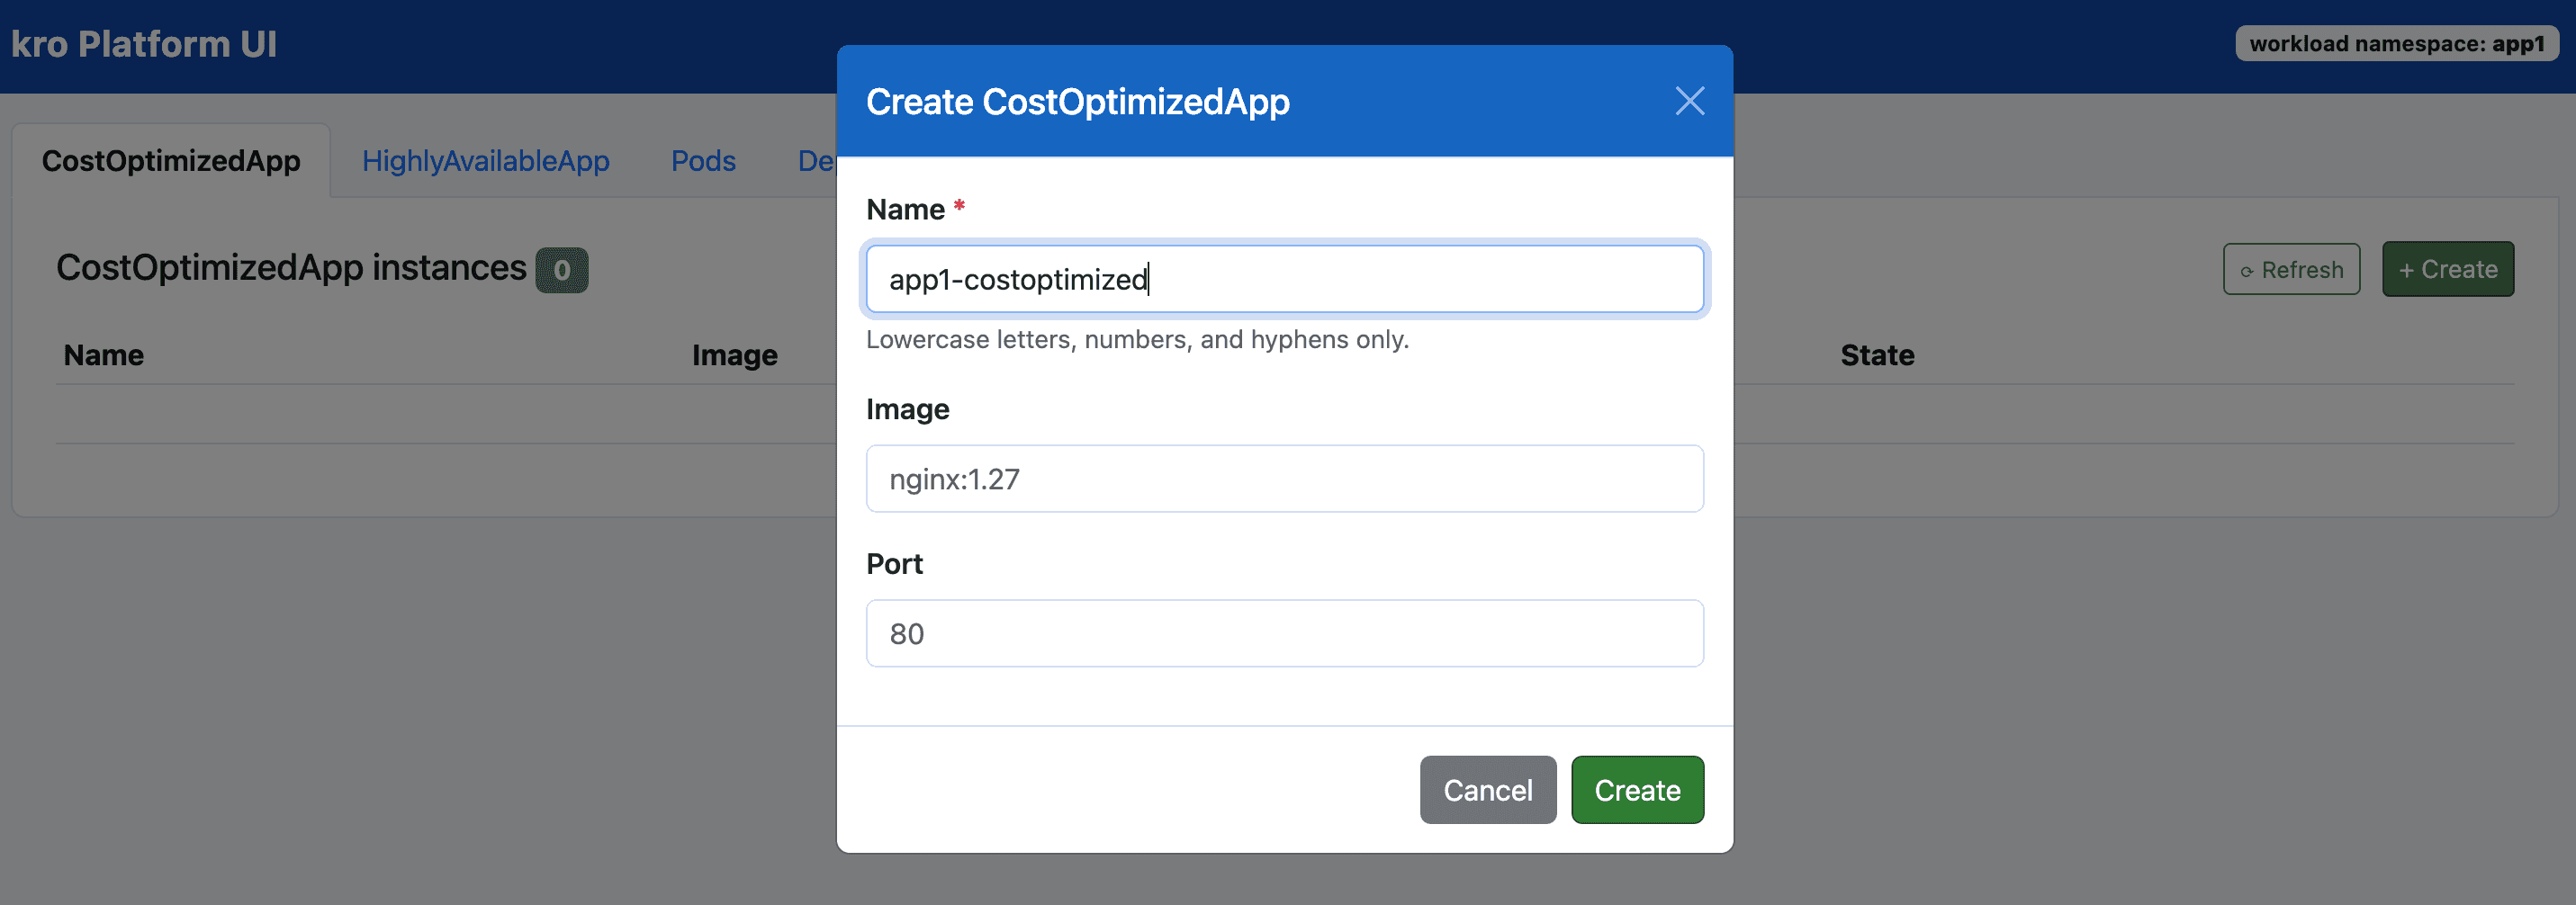
Task: Submit with the dialog's green Create button
Action: [x=1636, y=790]
